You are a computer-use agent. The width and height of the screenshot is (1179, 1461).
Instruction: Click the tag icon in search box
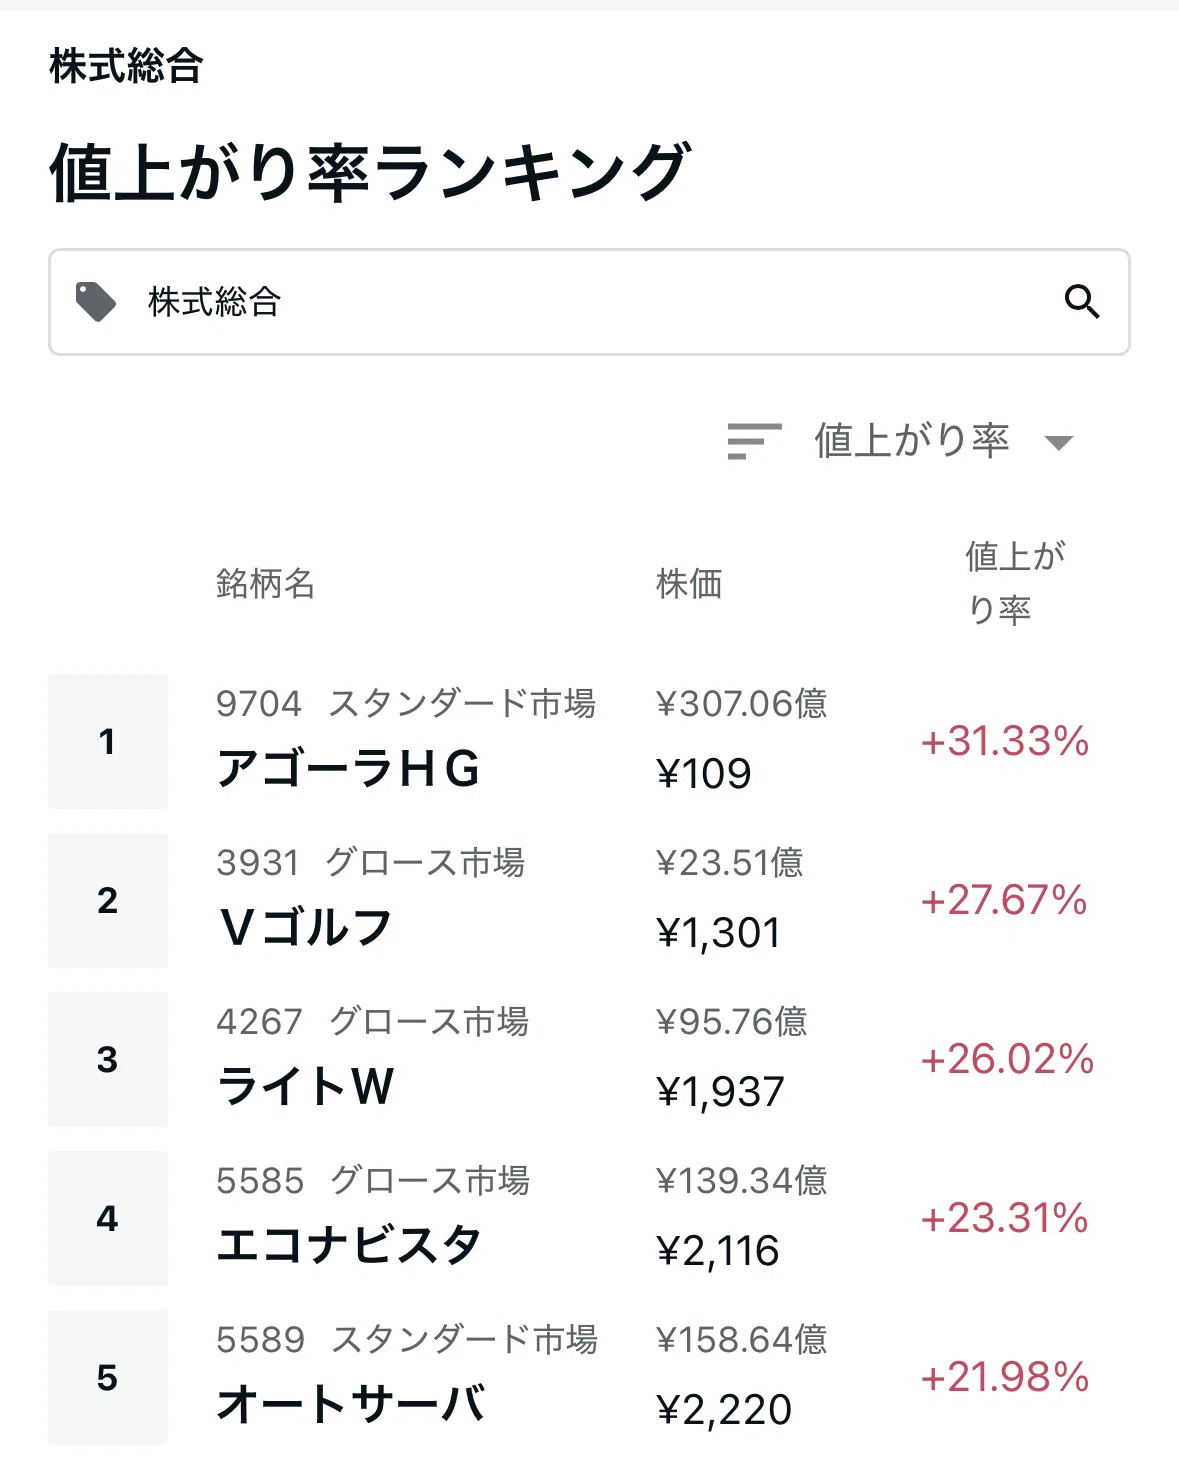(x=96, y=302)
